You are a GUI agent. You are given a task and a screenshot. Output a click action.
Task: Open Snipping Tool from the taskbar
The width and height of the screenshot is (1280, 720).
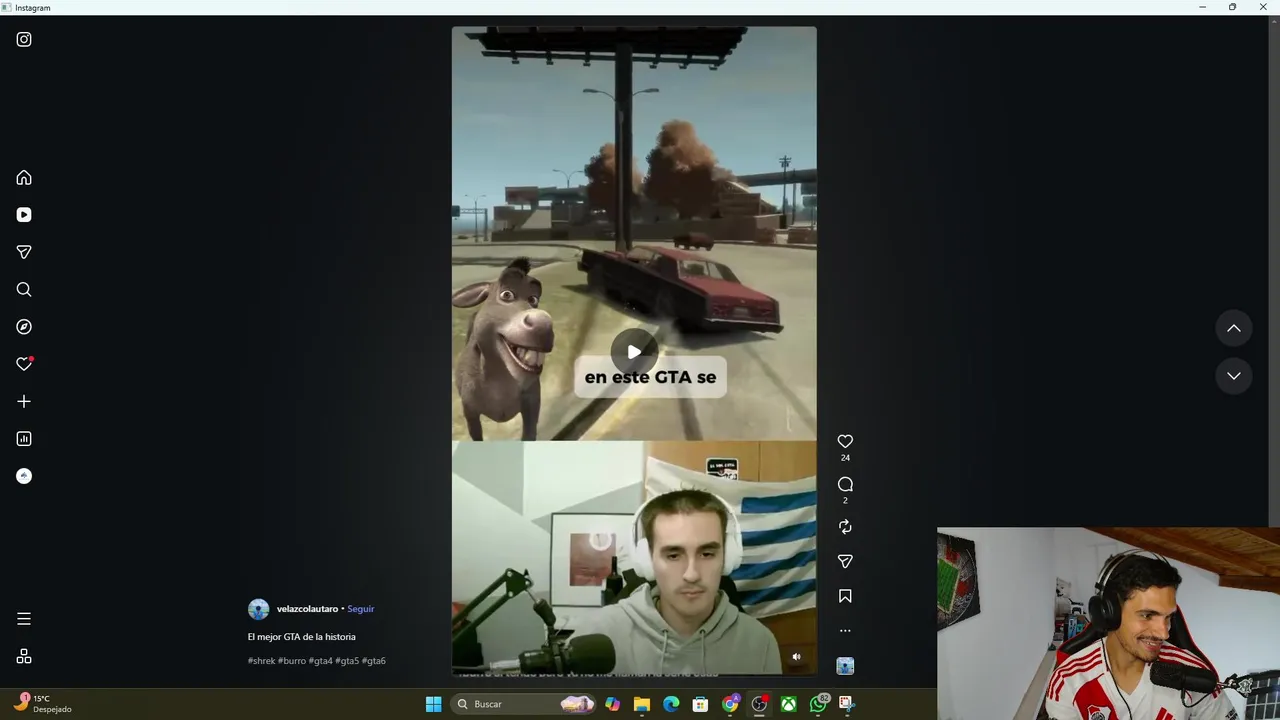point(846,704)
